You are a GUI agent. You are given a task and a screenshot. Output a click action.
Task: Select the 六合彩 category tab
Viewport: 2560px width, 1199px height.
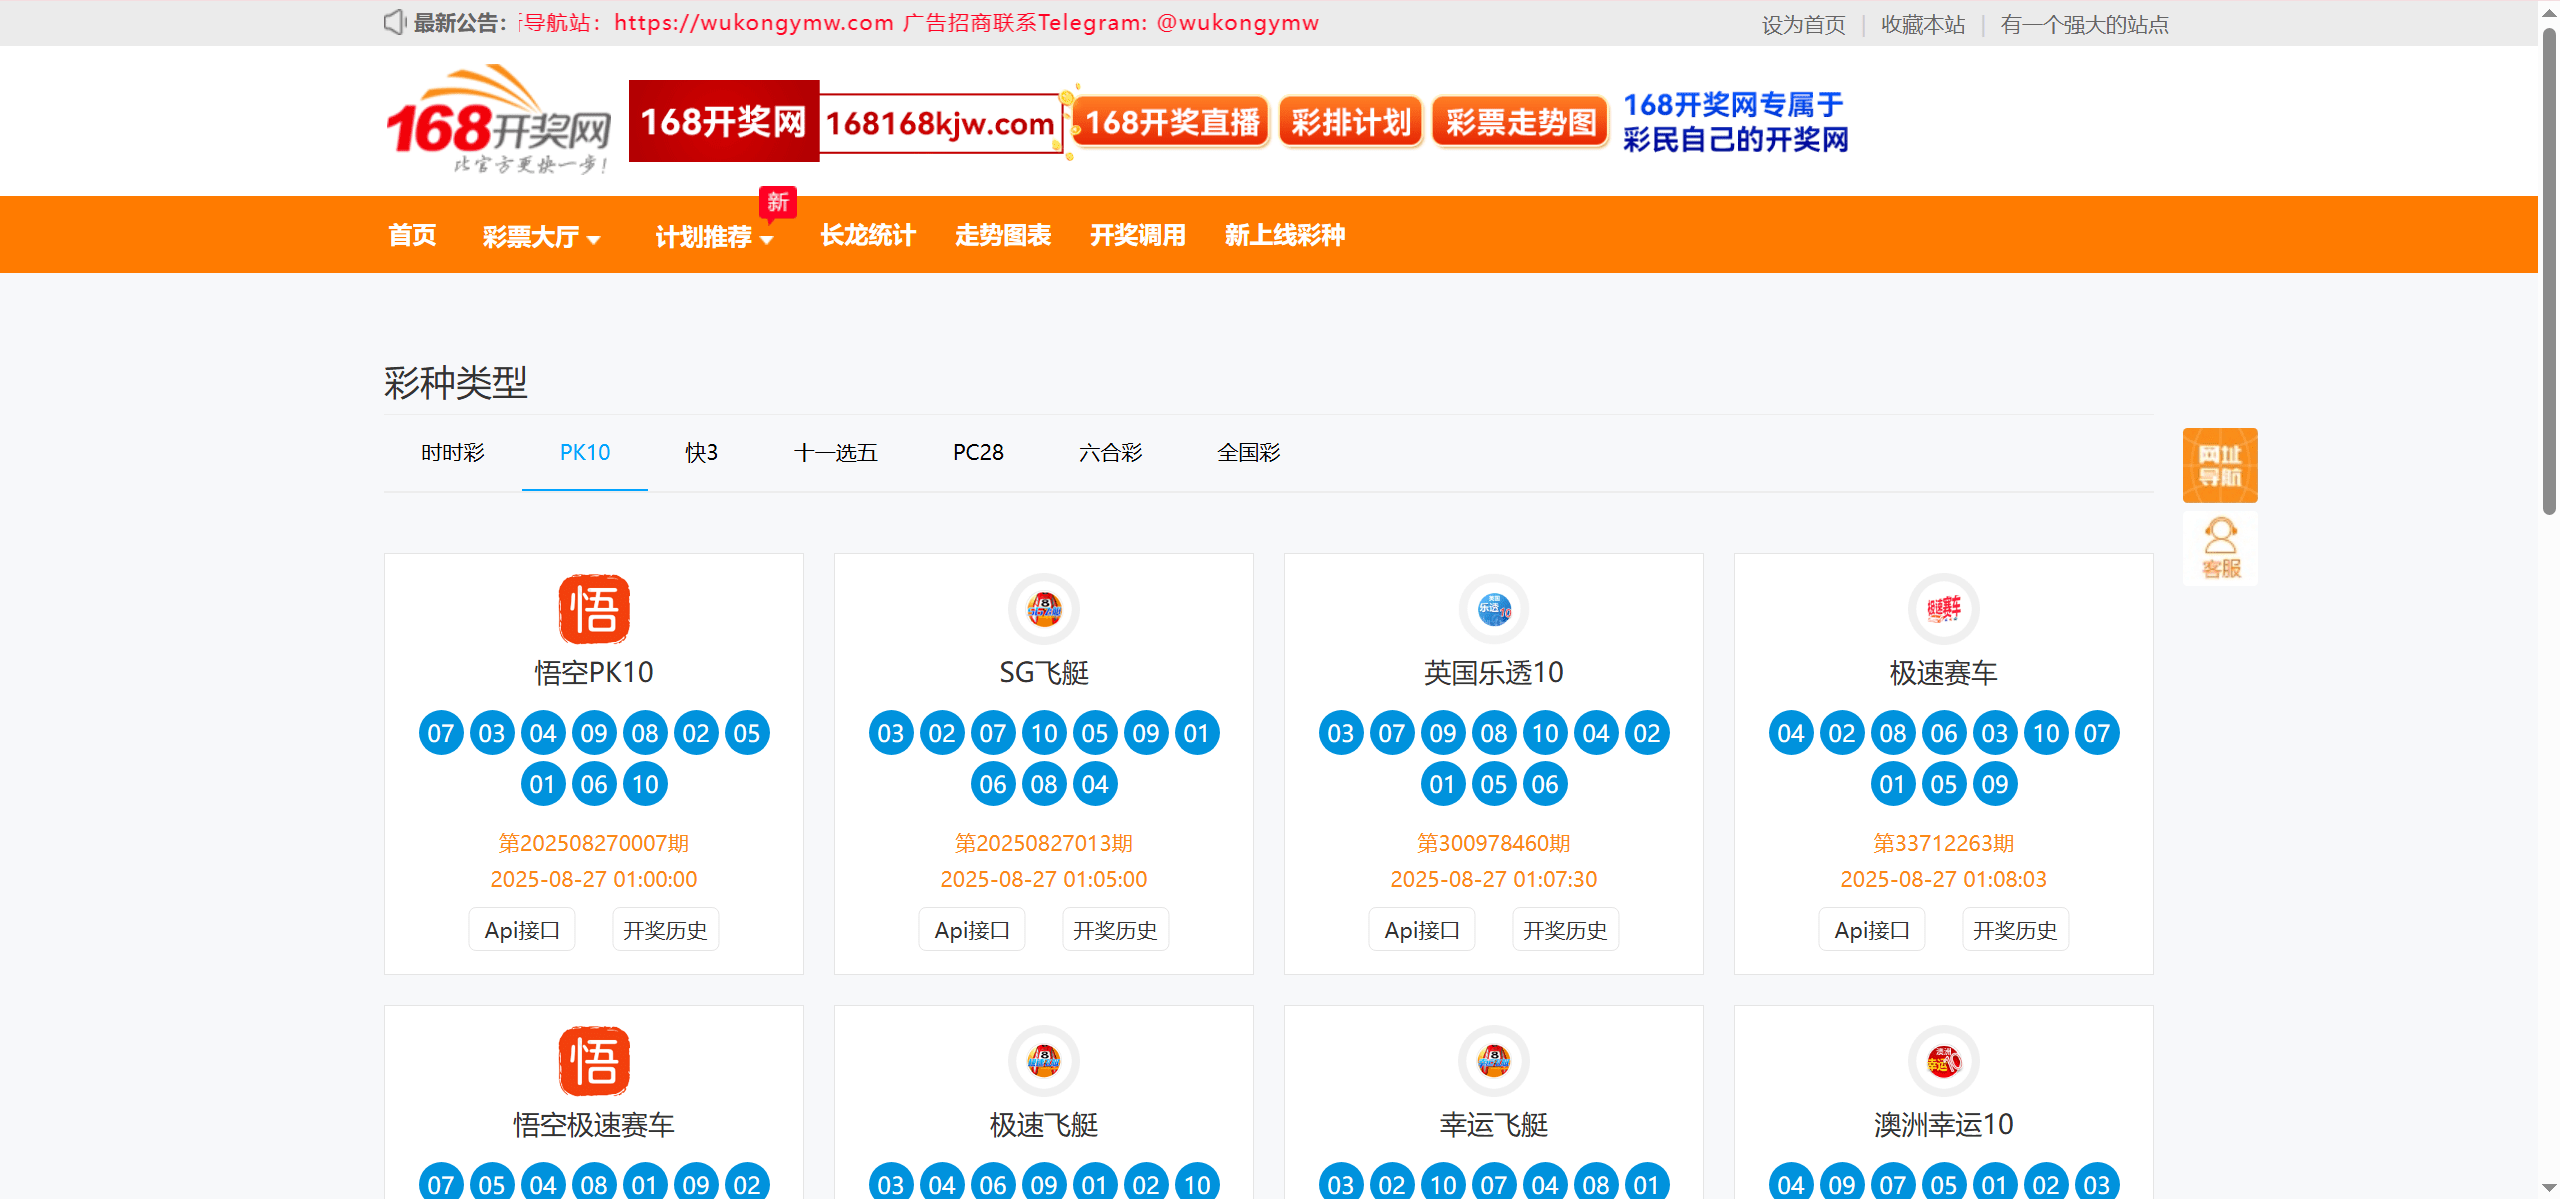coord(1110,453)
